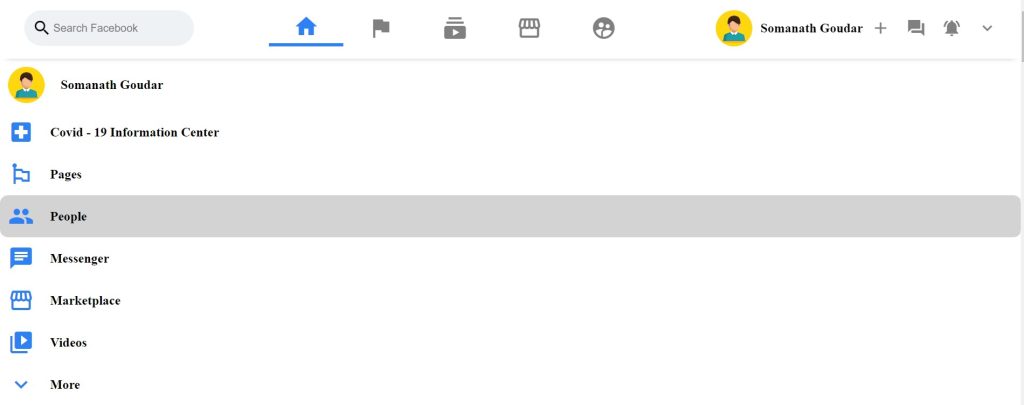Open the Groups icon in top navigation
The width and height of the screenshot is (1024, 405).
click(603, 28)
